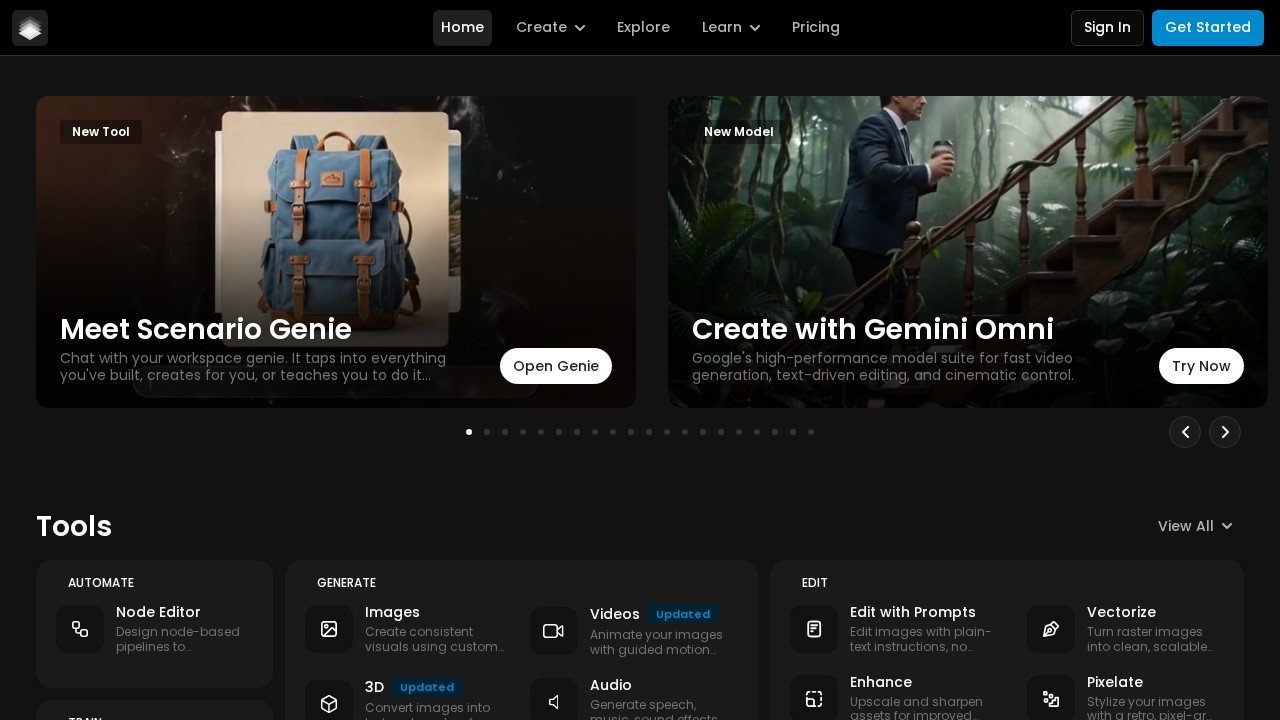Open the Images tool link
1280x720 pixels.
[392, 612]
